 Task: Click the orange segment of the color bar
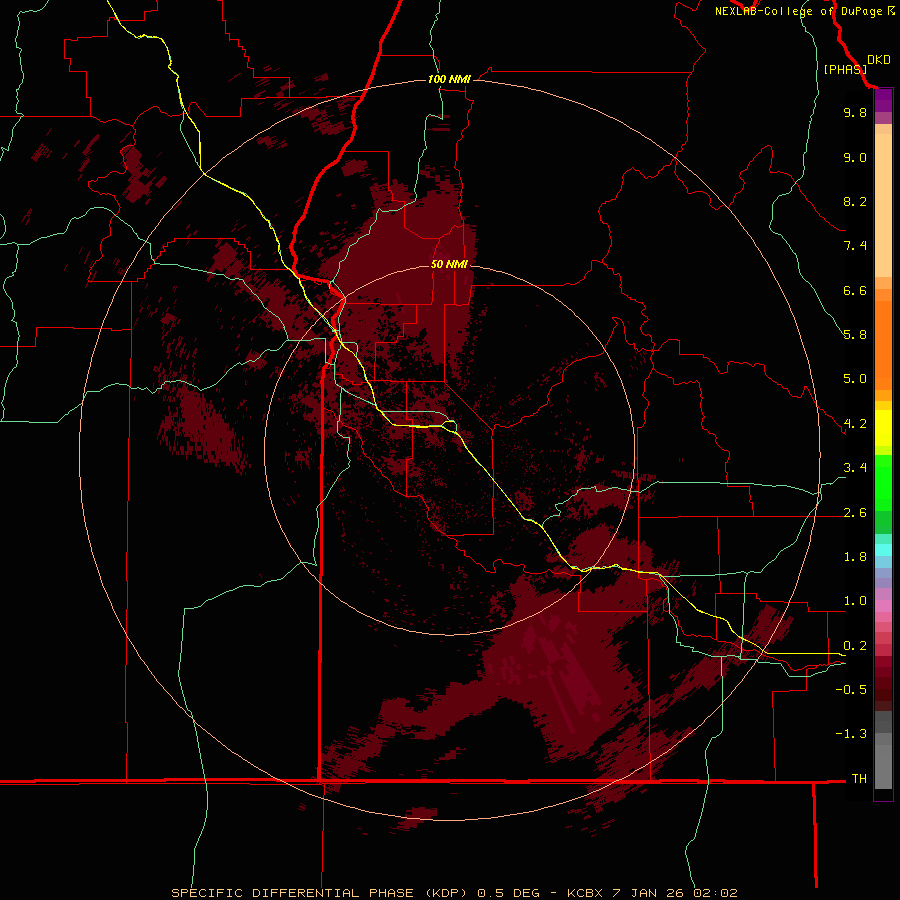pyautogui.click(x=883, y=346)
